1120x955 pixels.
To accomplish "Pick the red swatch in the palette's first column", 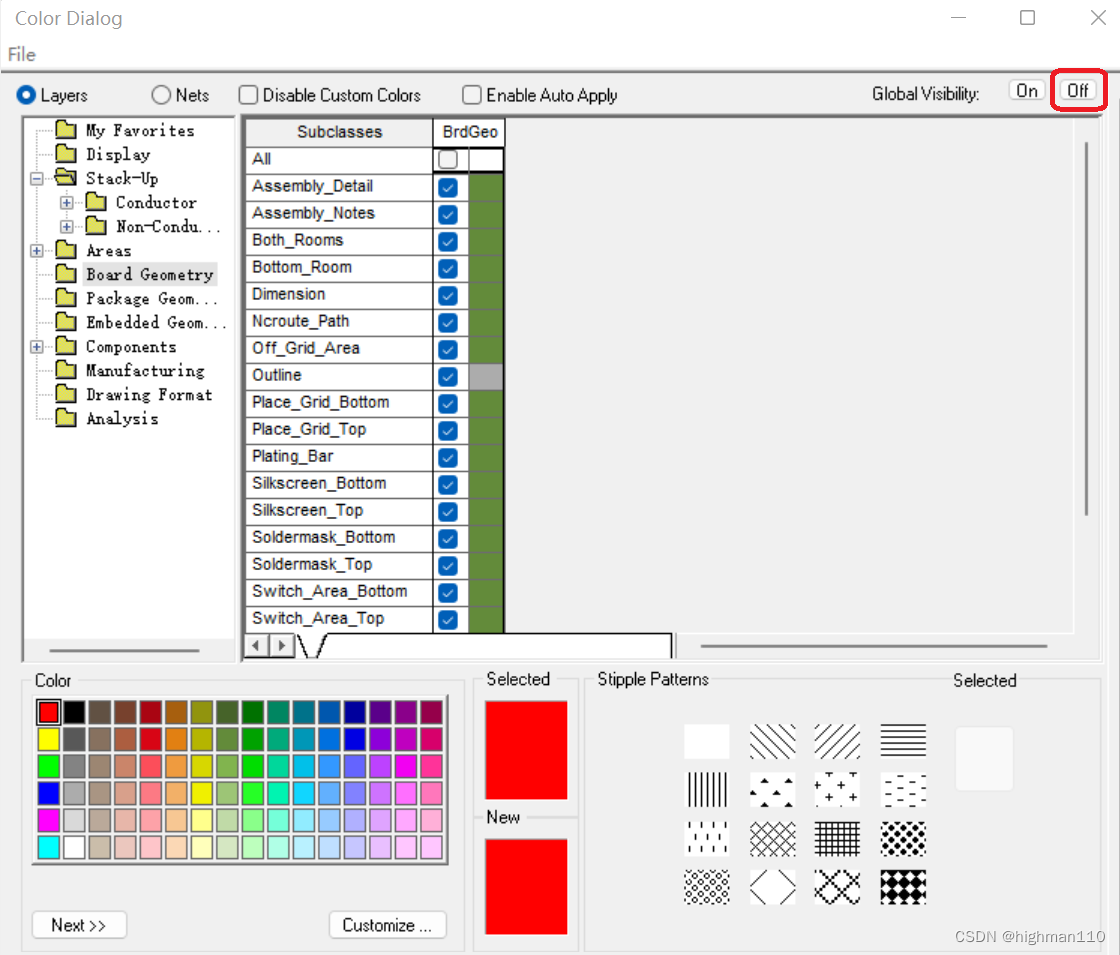I will (49, 712).
